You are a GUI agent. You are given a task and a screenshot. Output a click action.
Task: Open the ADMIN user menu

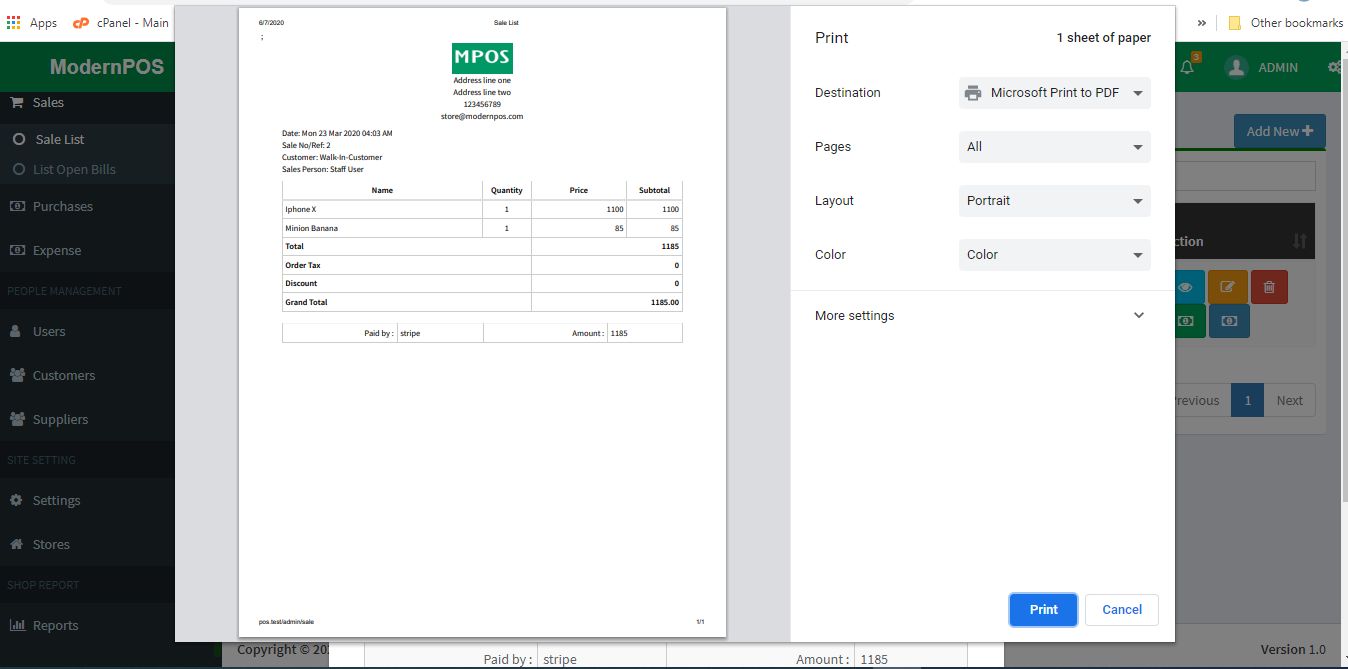pyautogui.click(x=1262, y=67)
